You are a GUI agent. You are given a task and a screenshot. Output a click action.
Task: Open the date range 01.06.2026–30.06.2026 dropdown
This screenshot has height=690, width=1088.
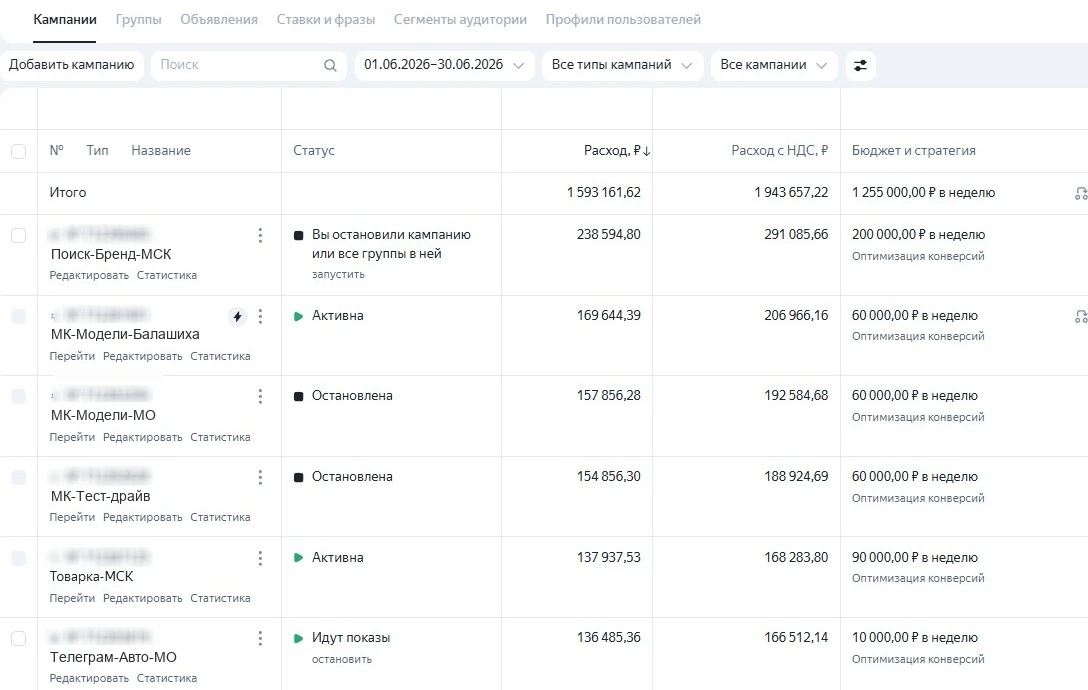tap(444, 65)
